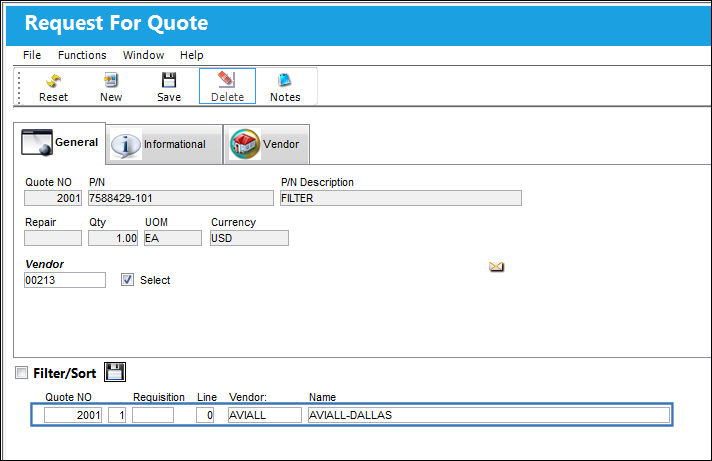Switch to the Informational tab
This screenshot has width=712, height=461.
point(164,144)
